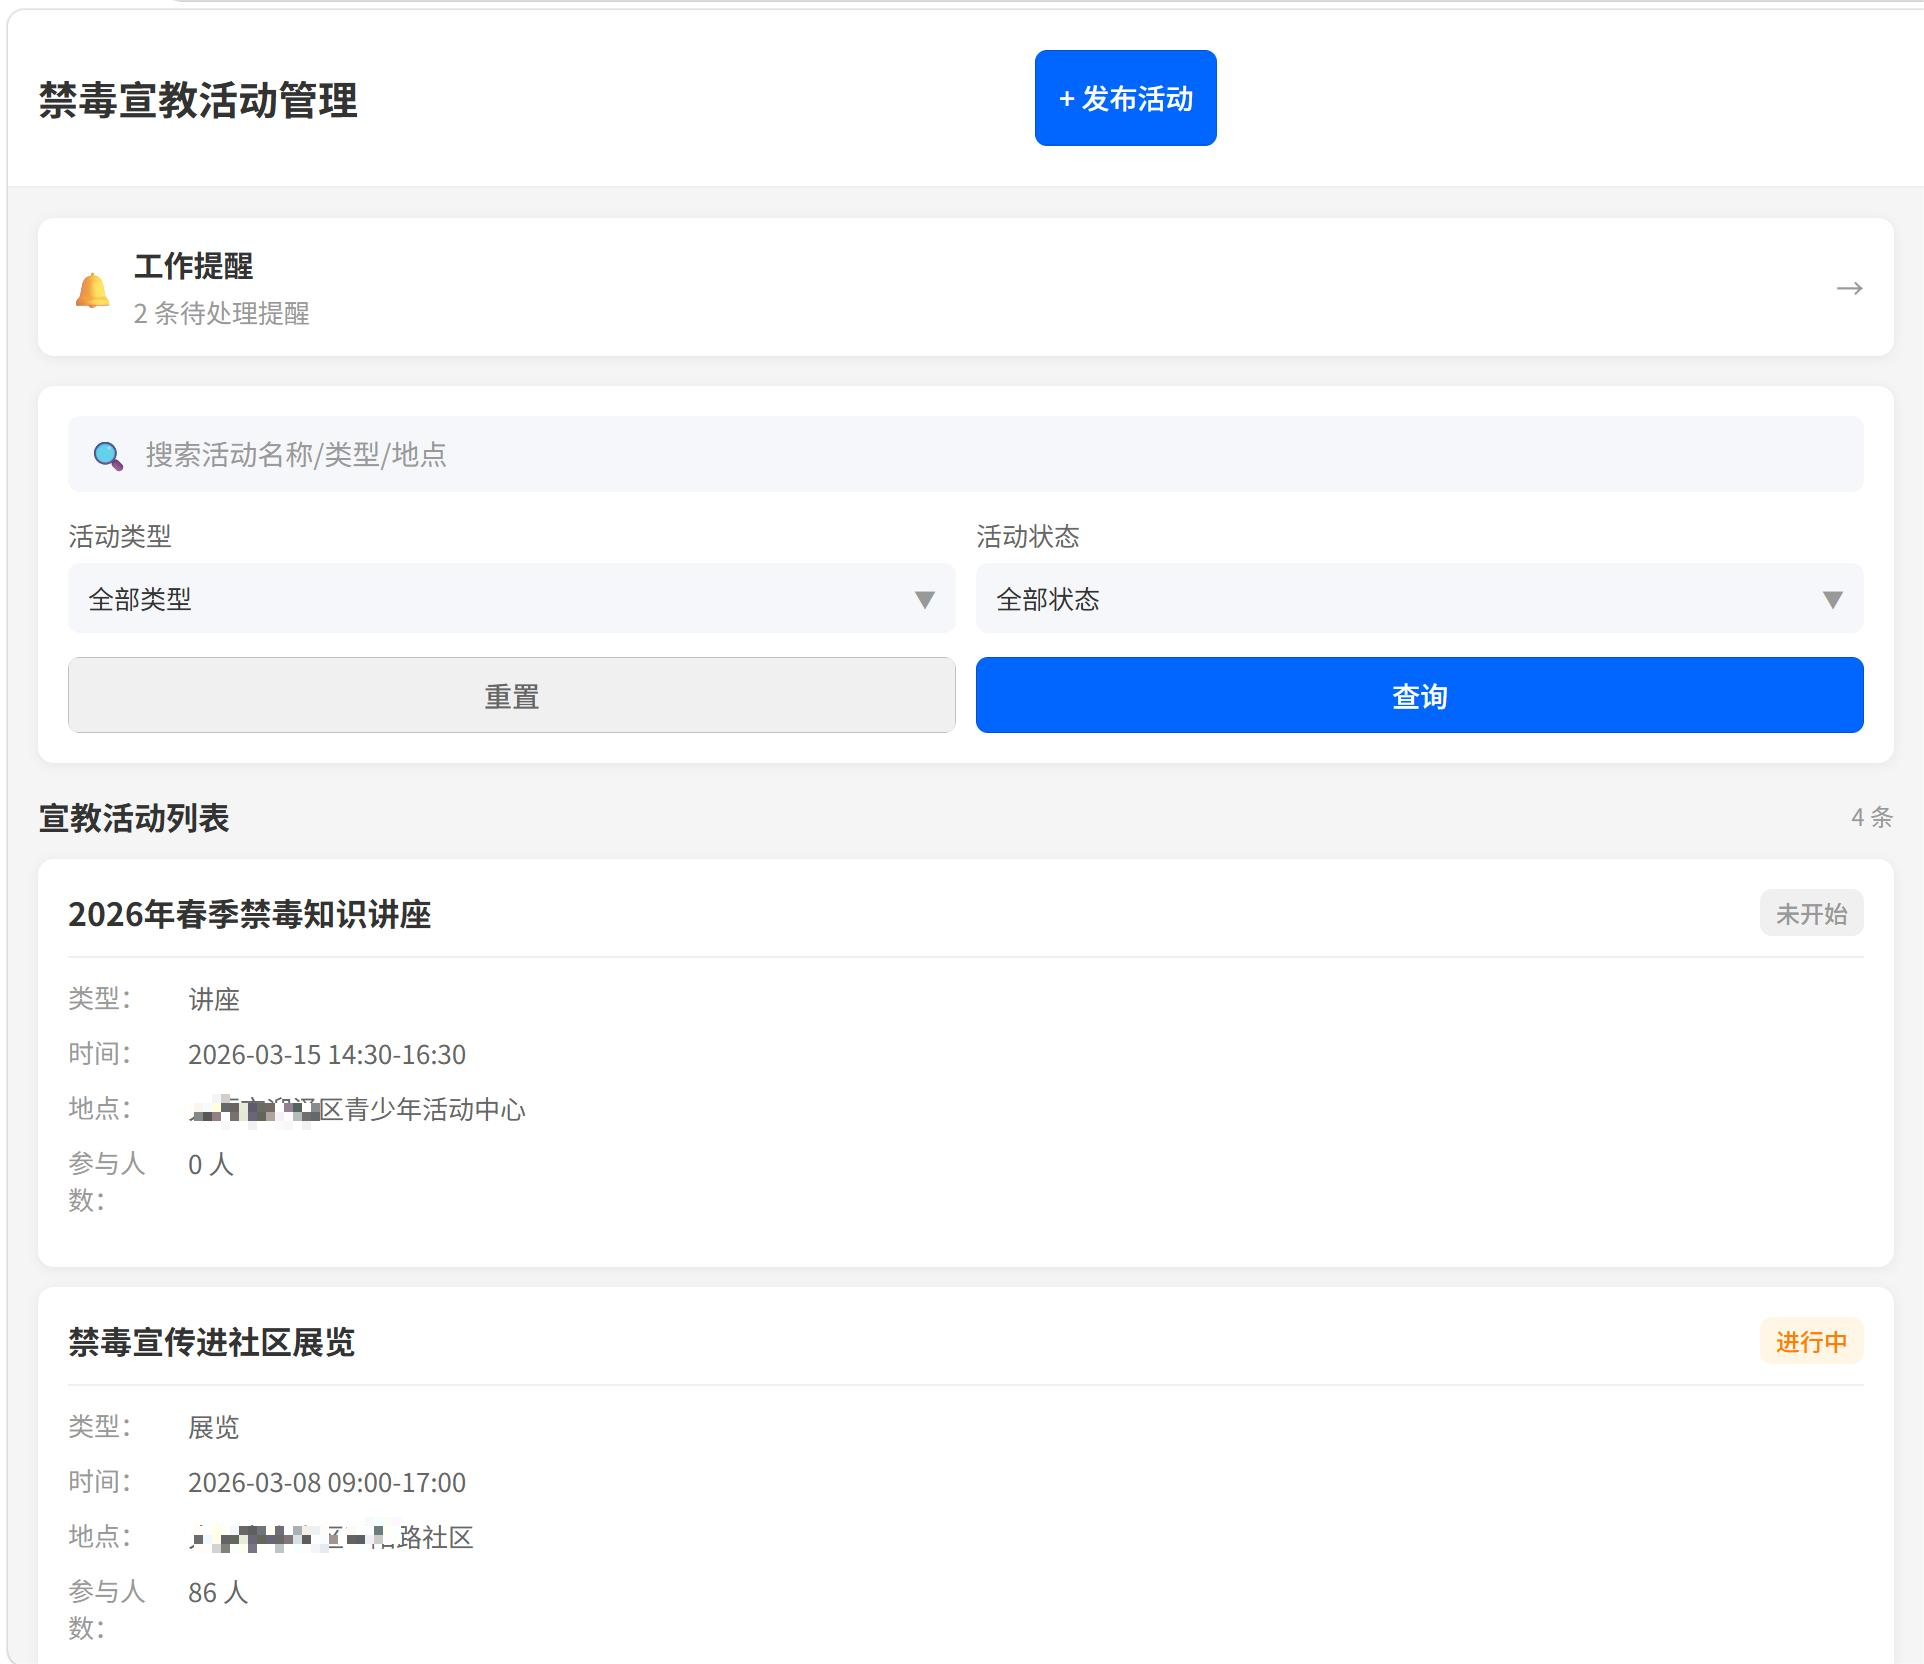Screen dimensions: 1924x1664
Task: Click the 进行中 status badge
Action: 1811,1341
